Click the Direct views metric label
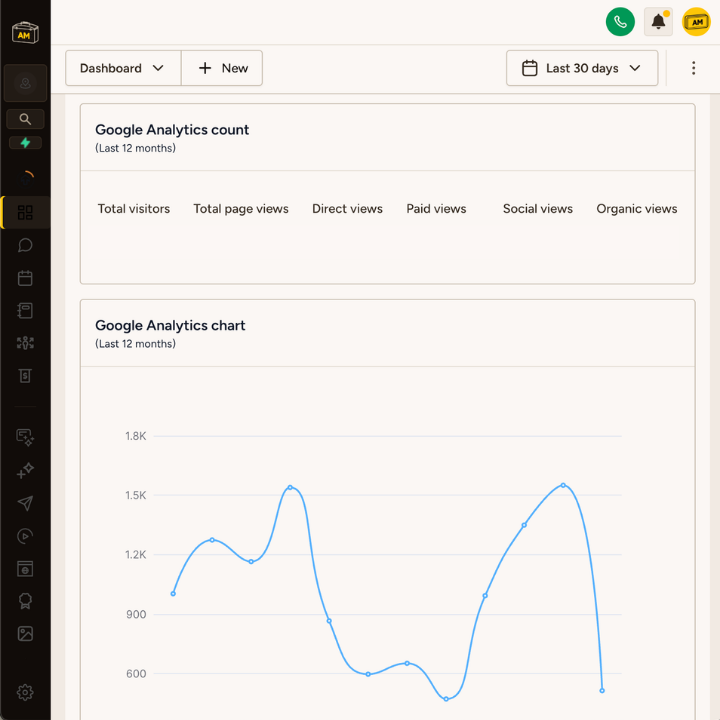Viewport: 720px width, 720px height. tap(347, 209)
